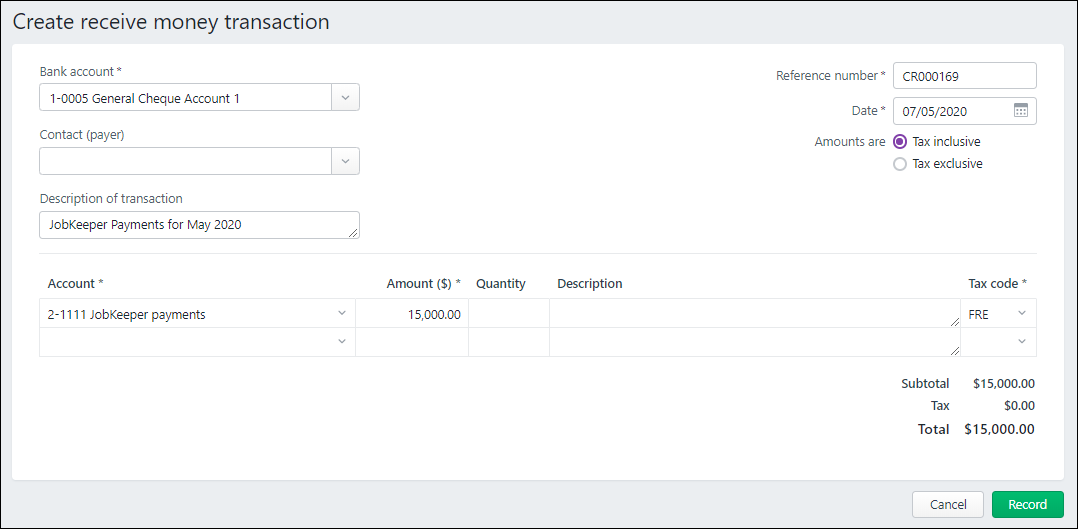Viewport: 1078px width, 529px height.
Task: Select the Tax exclusive radio option
Action: coord(900,164)
